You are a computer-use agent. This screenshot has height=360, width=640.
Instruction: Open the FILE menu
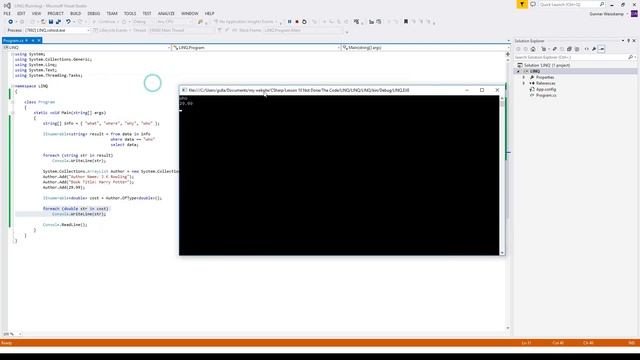pyautogui.click(x=7, y=13)
